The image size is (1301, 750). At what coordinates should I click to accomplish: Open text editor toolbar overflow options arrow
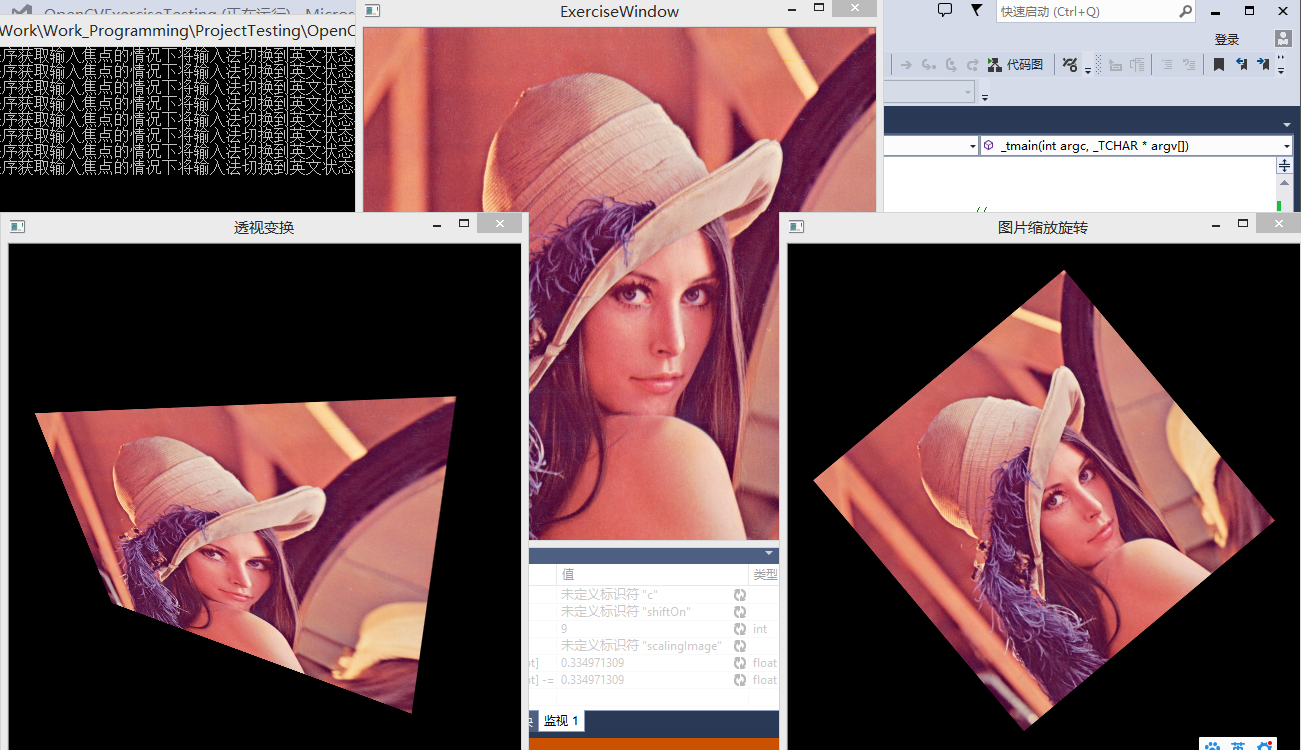click(x=1281, y=71)
